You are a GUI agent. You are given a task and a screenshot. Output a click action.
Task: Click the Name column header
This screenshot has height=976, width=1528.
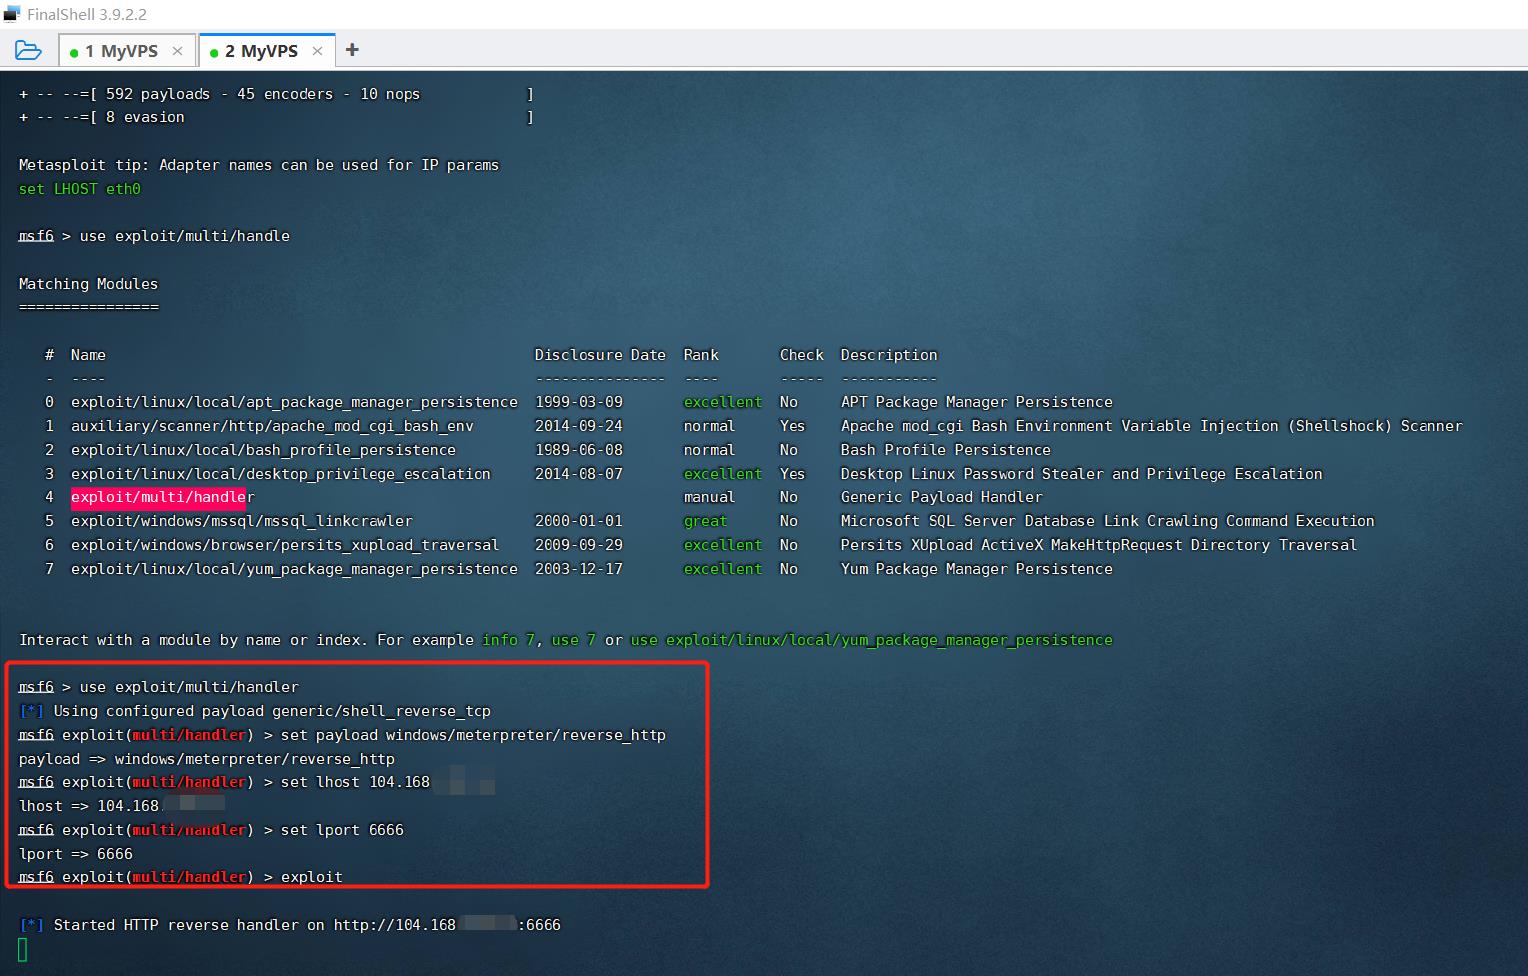click(88, 355)
